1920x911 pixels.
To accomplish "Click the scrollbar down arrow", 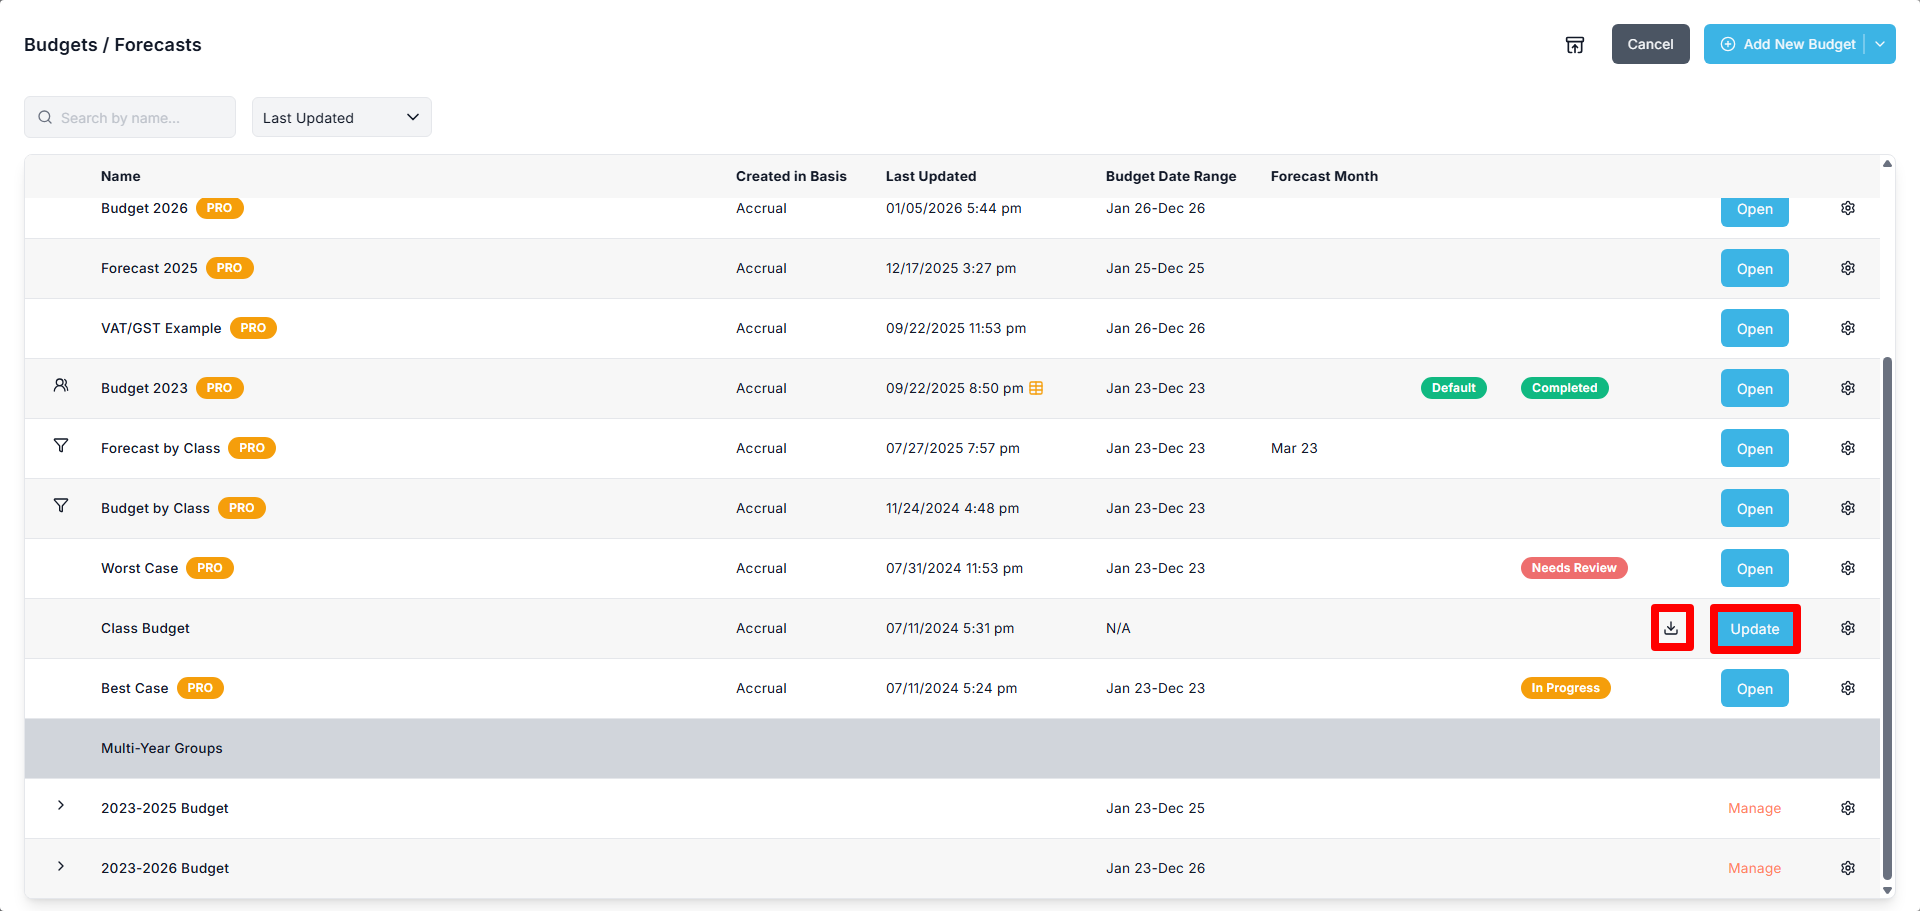I will (1887, 890).
